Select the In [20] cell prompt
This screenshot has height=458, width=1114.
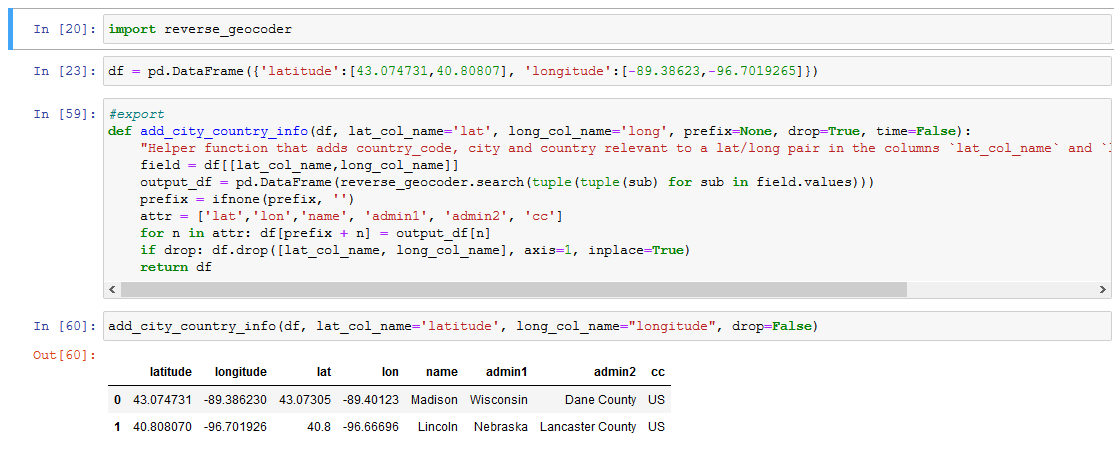pos(66,29)
